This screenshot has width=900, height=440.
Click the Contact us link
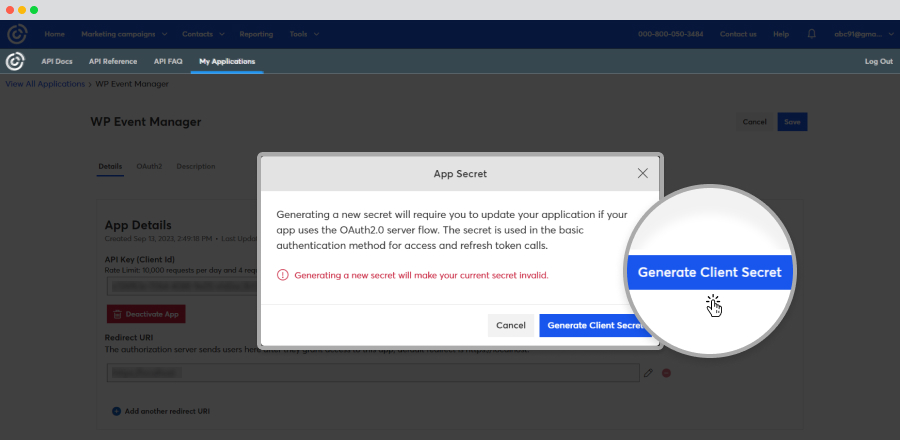[x=738, y=34]
